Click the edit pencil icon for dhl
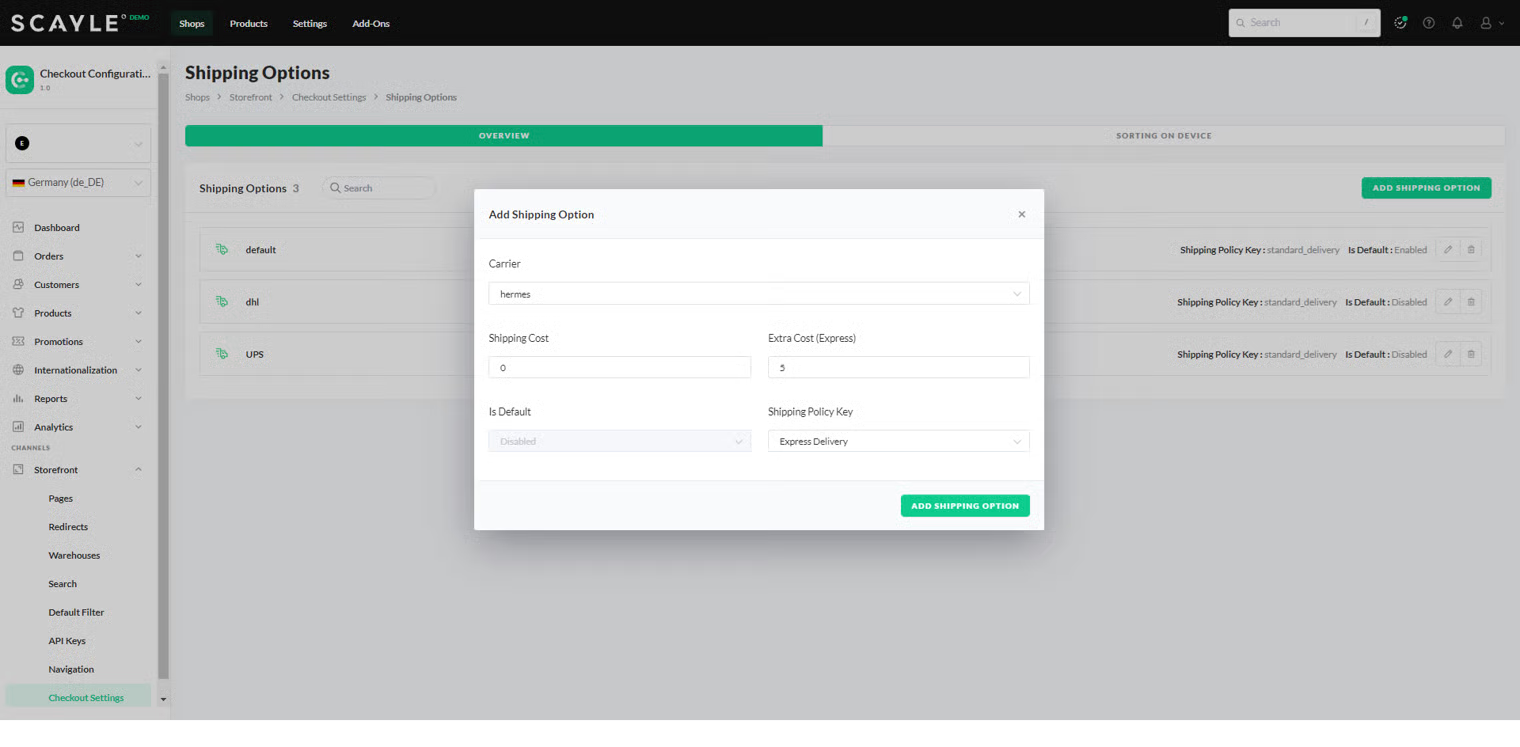The image size is (1520, 747). [1447, 302]
